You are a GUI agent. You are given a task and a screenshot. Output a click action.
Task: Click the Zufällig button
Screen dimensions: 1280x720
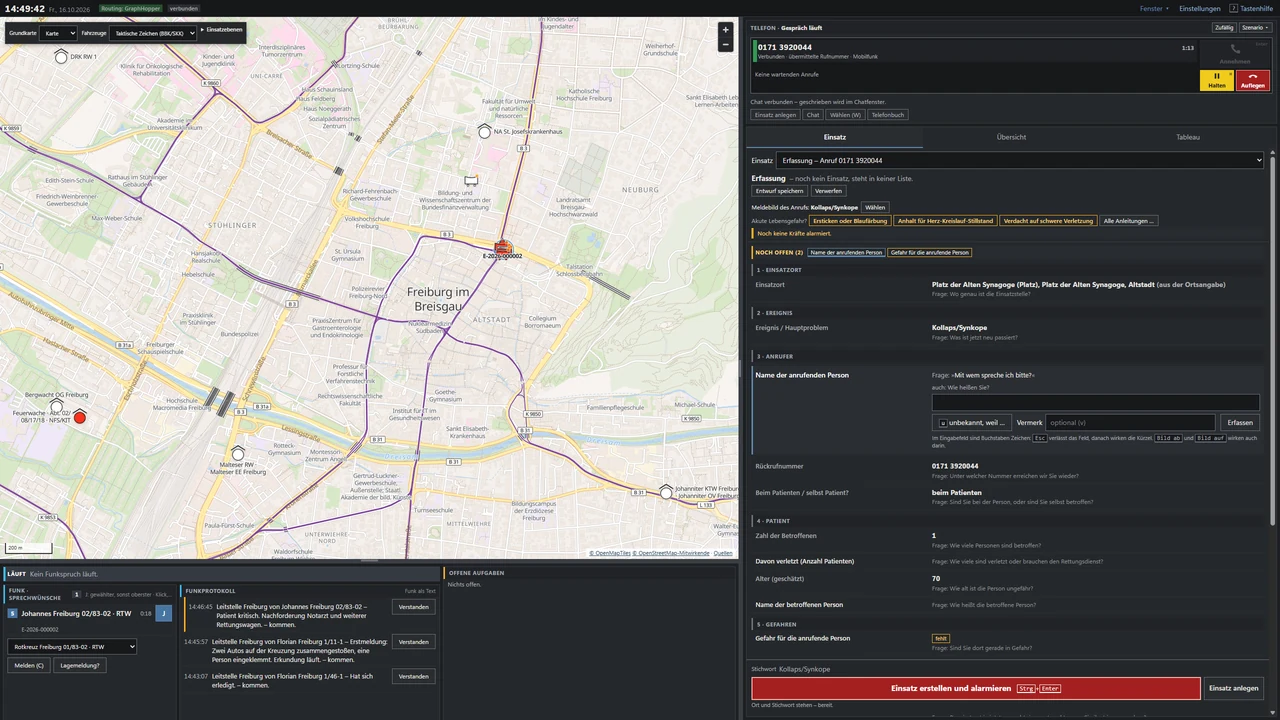pyautogui.click(x=1223, y=28)
